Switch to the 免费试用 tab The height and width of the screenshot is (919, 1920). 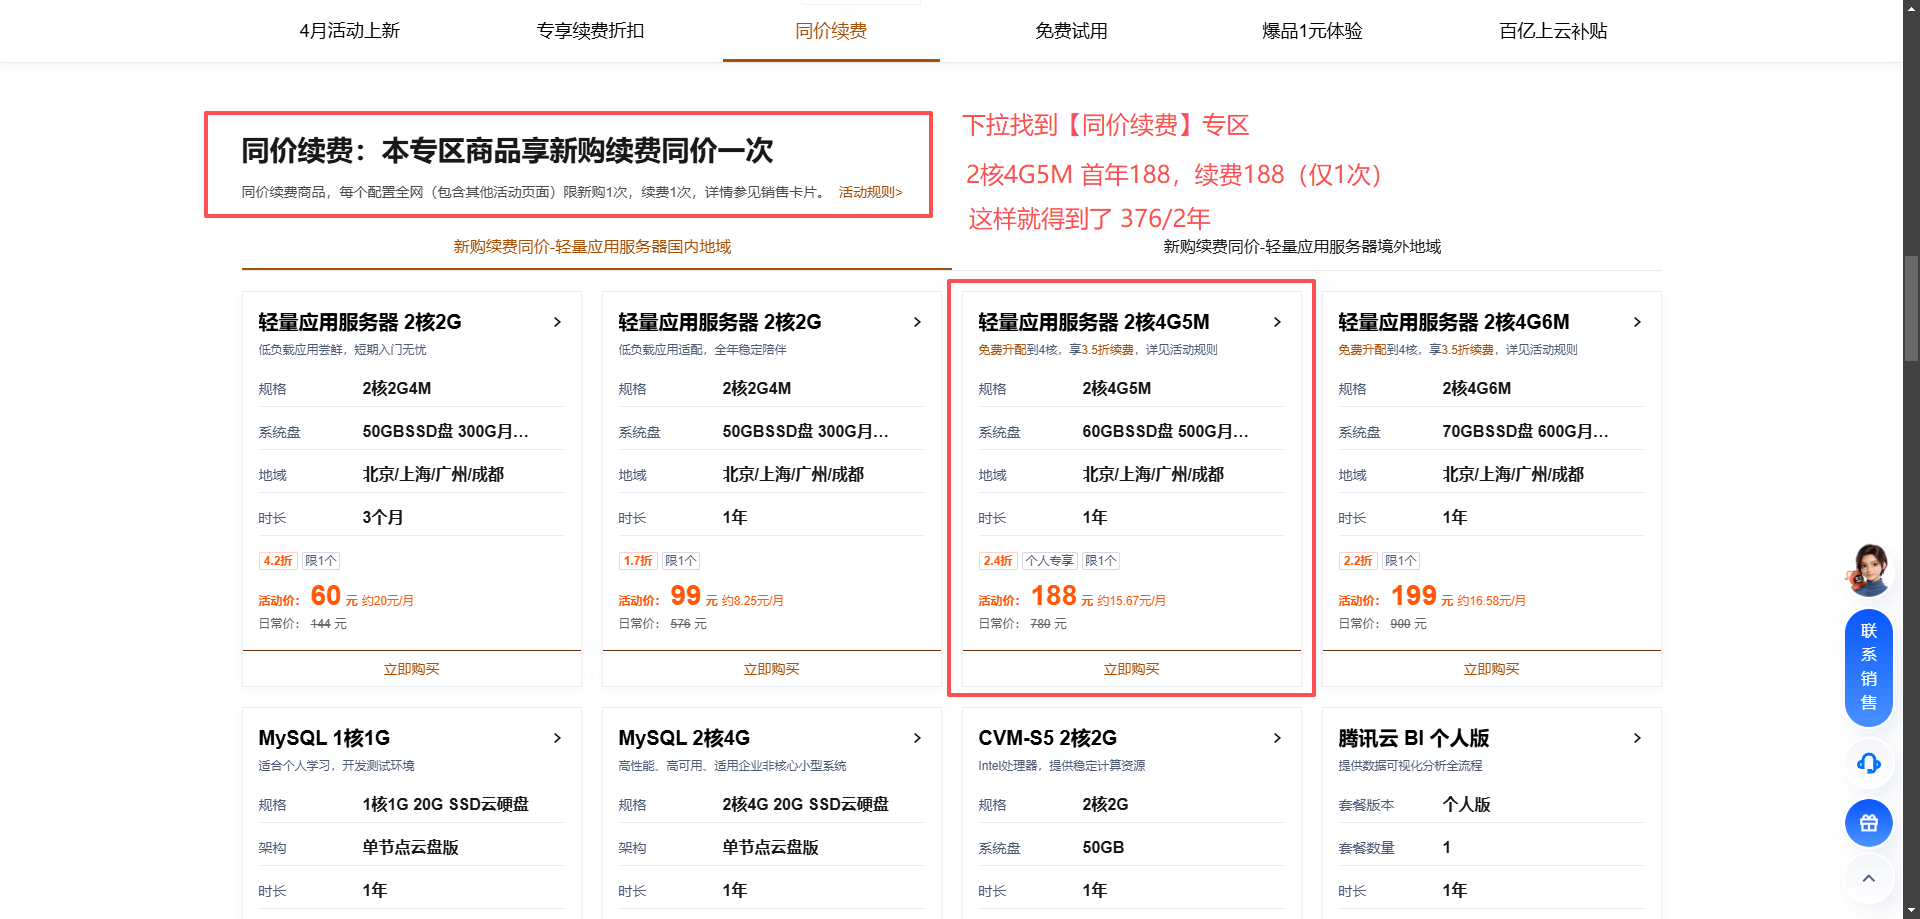pyautogui.click(x=1071, y=31)
